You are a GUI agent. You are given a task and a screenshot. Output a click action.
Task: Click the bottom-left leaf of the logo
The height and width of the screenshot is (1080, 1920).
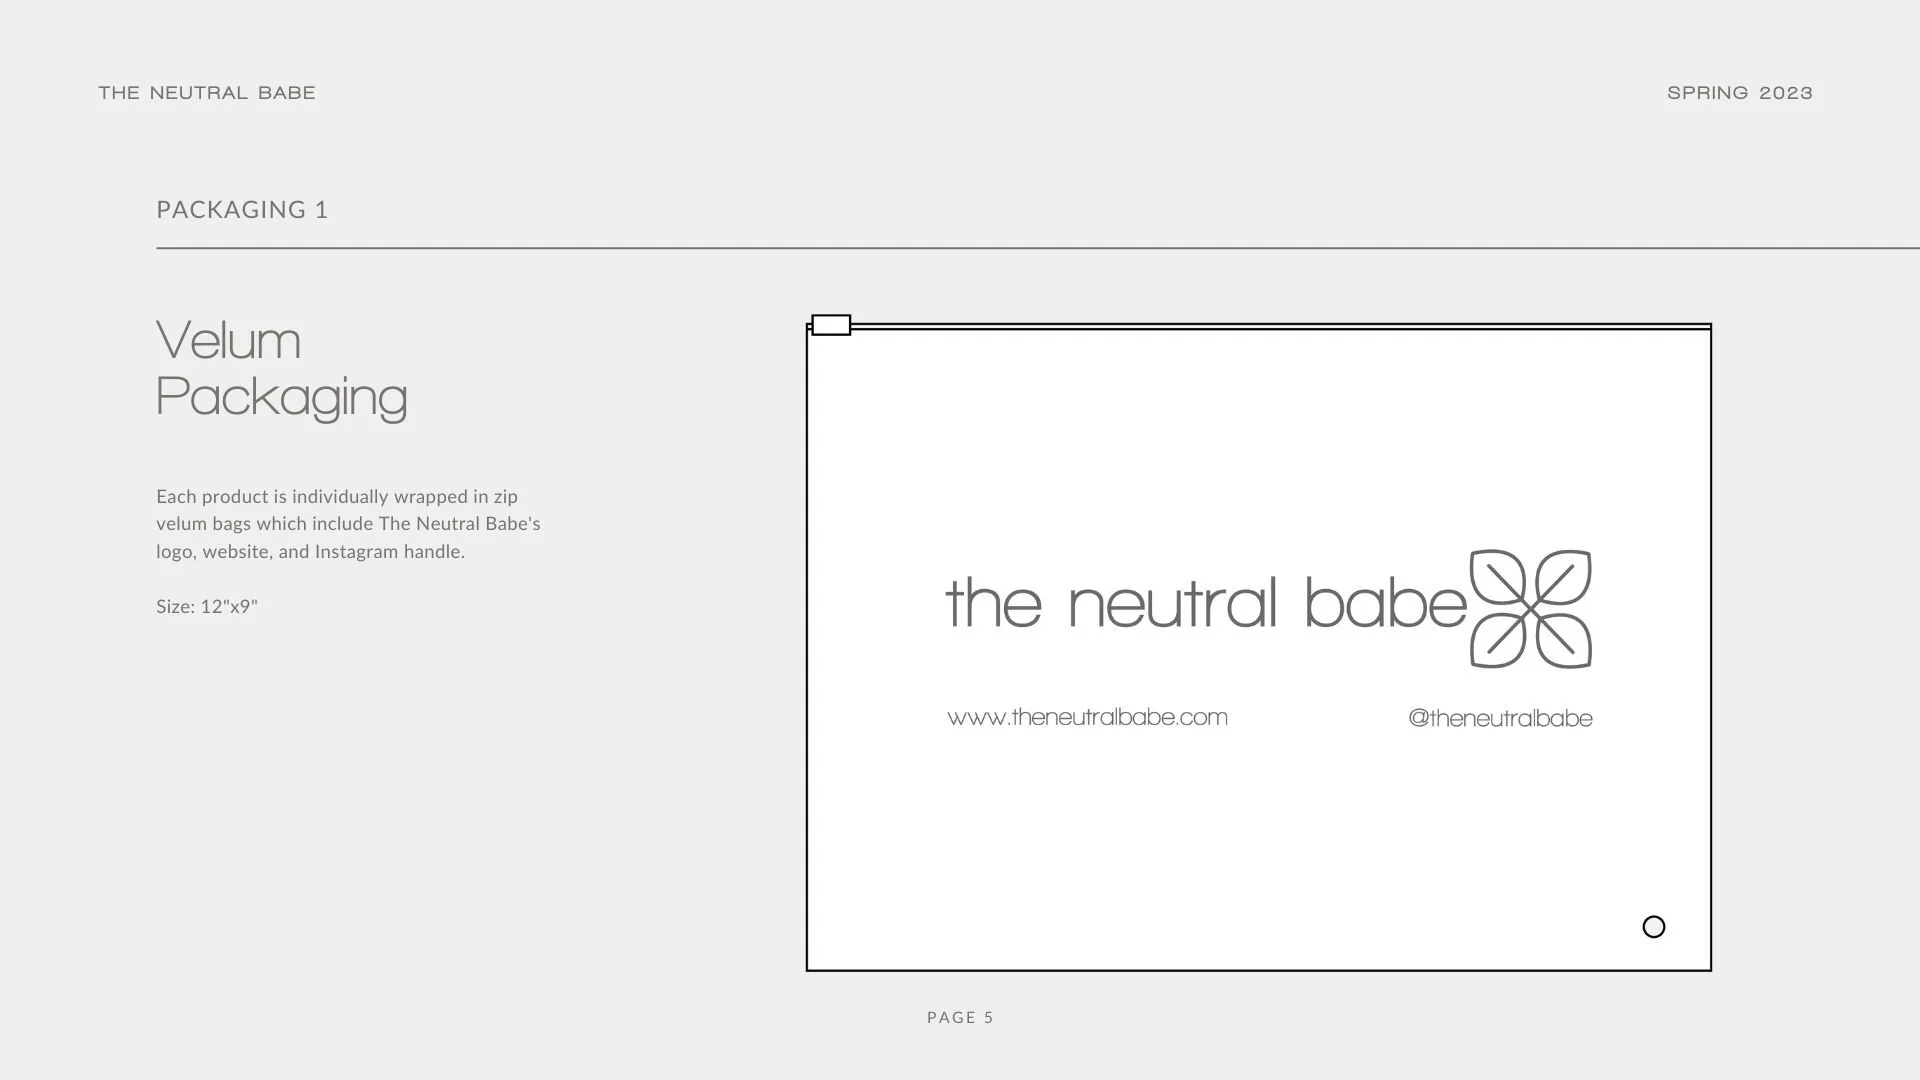coord(1497,641)
